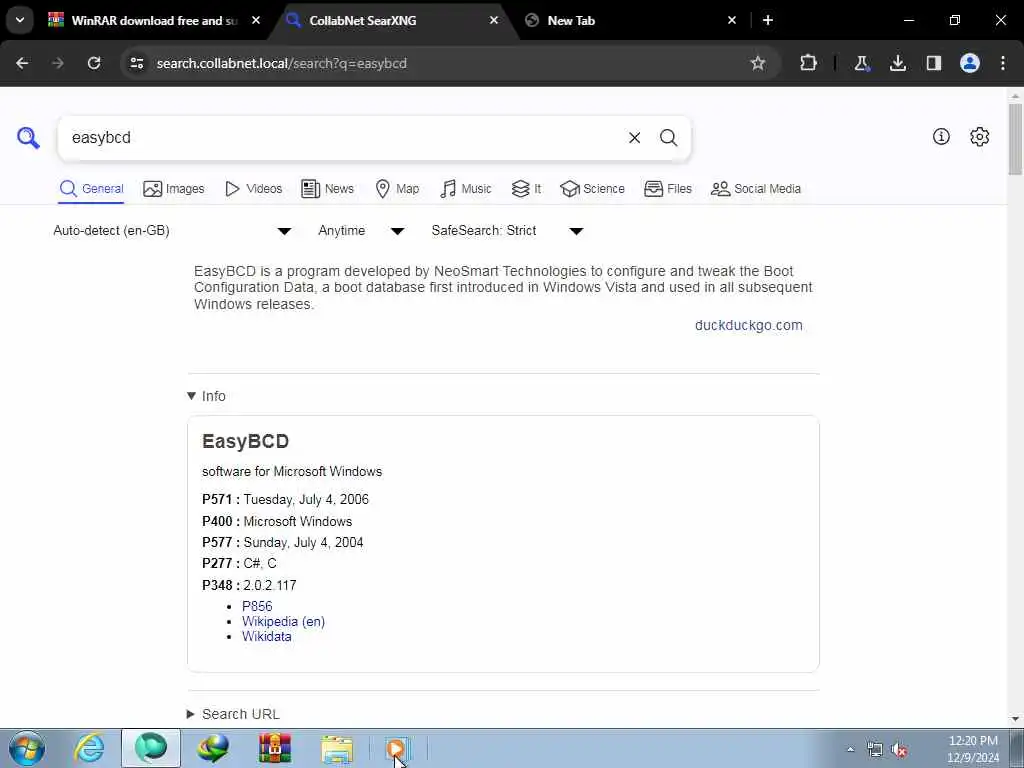Click the Windows Start button

[x=27, y=748]
